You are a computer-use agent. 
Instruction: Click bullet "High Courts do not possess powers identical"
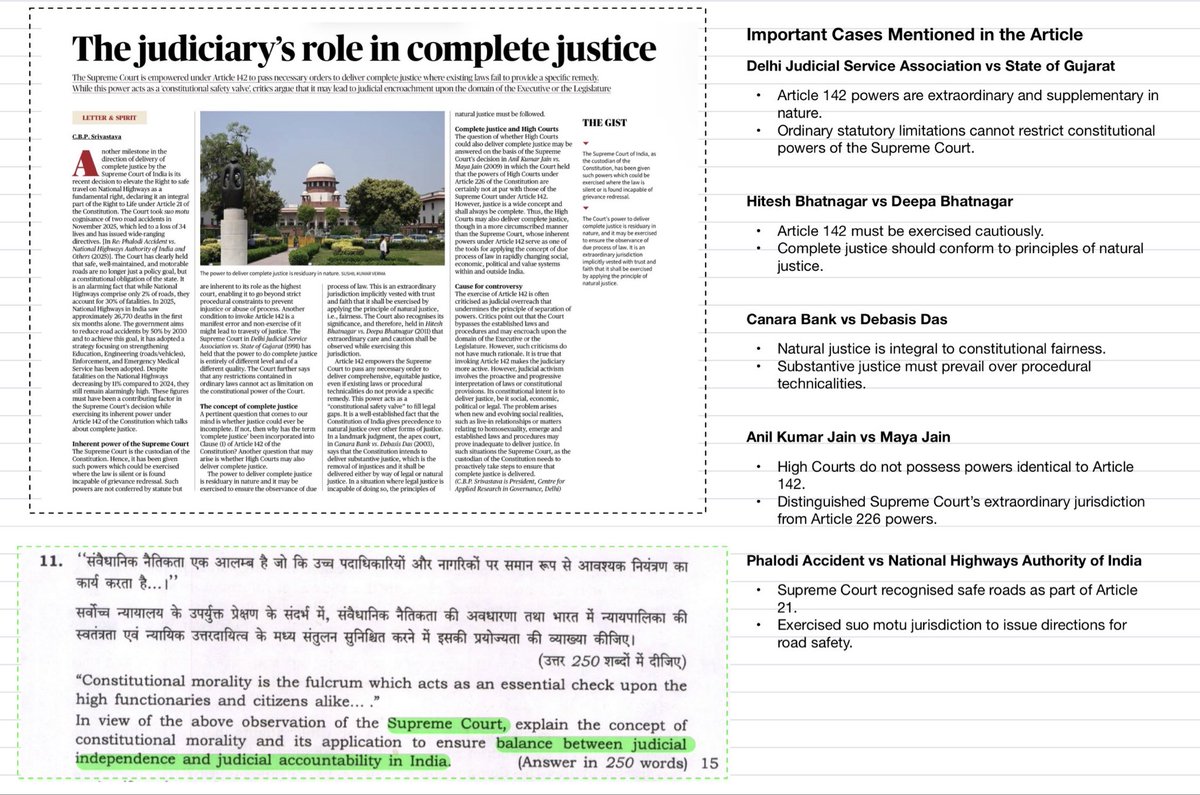tap(953, 475)
